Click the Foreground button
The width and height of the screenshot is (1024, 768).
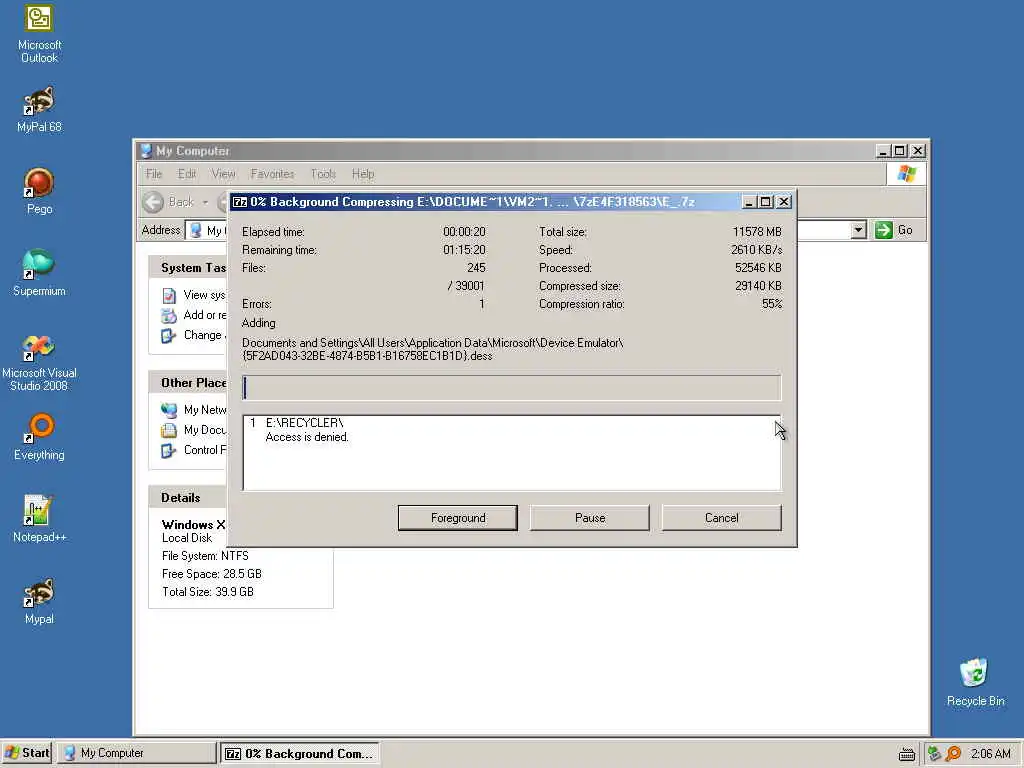coord(458,518)
